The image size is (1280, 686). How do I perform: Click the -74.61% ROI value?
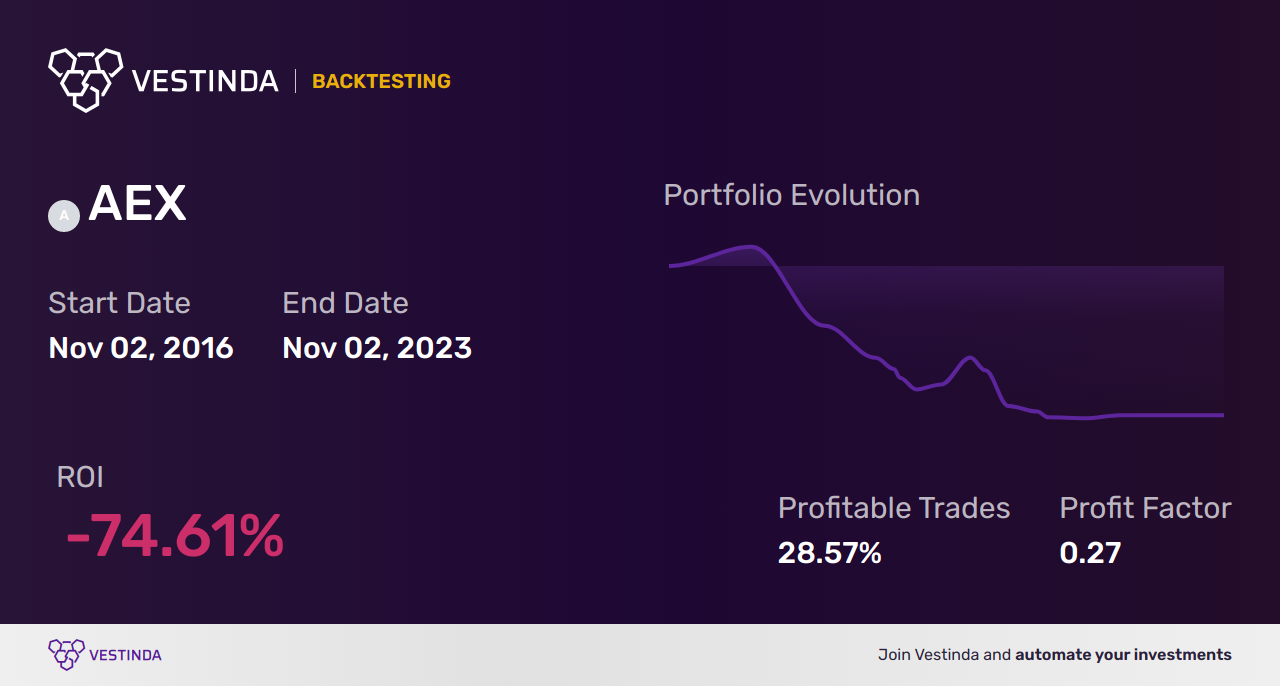(x=175, y=536)
